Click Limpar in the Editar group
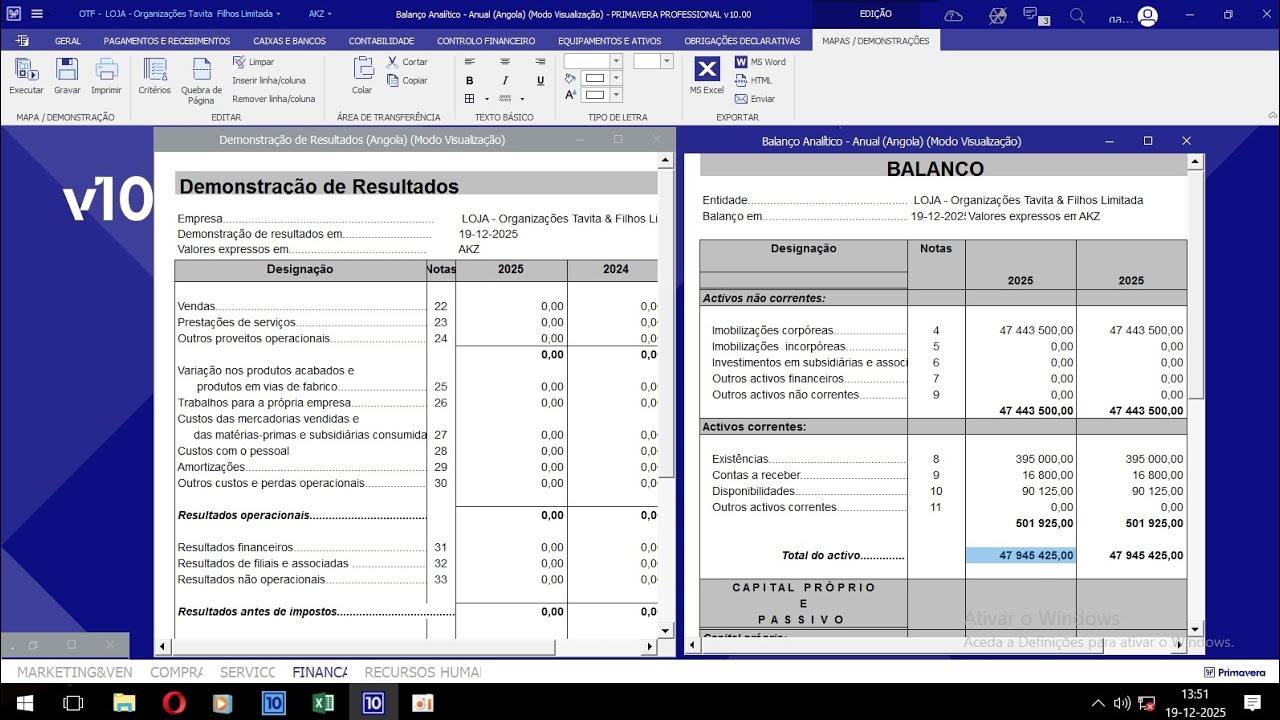This screenshot has width=1280, height=720. coord(253,62)
